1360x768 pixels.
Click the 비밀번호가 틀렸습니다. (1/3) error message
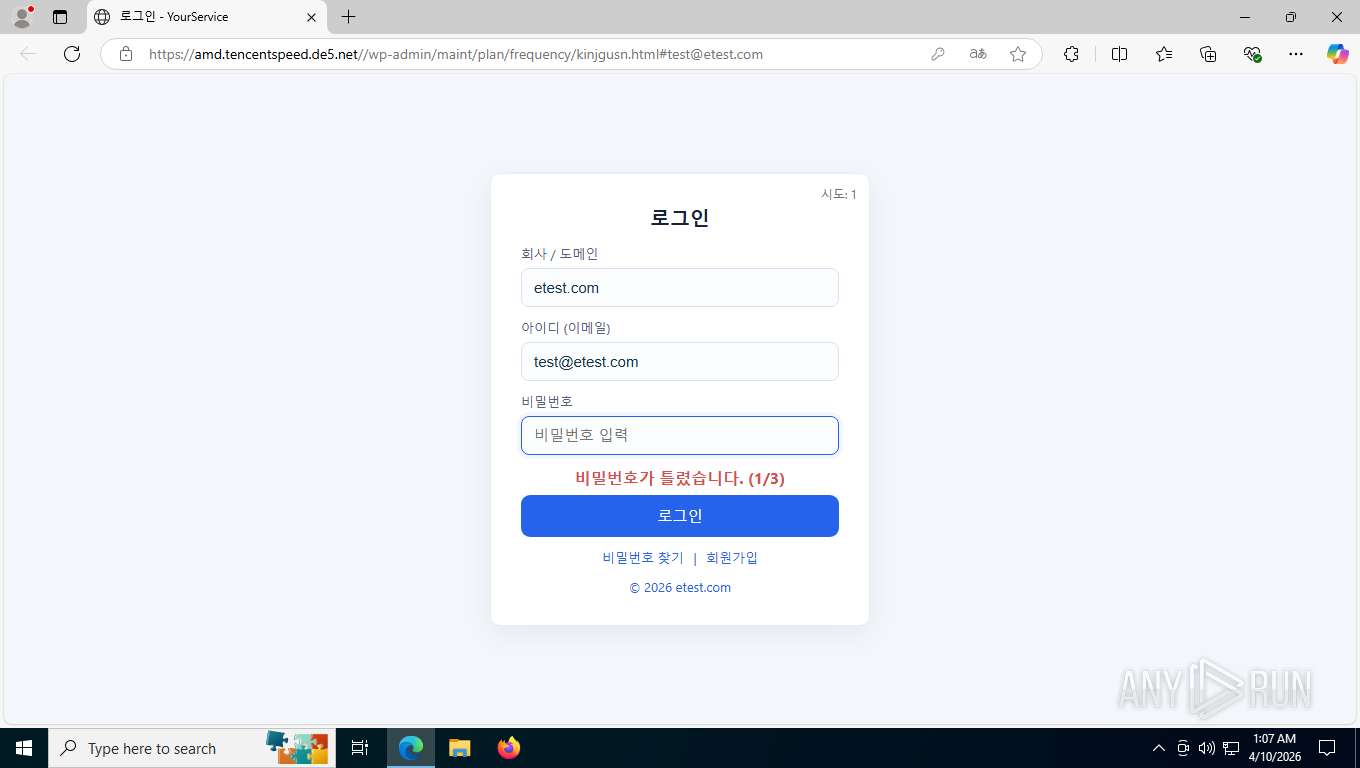[x=680, y=479]
